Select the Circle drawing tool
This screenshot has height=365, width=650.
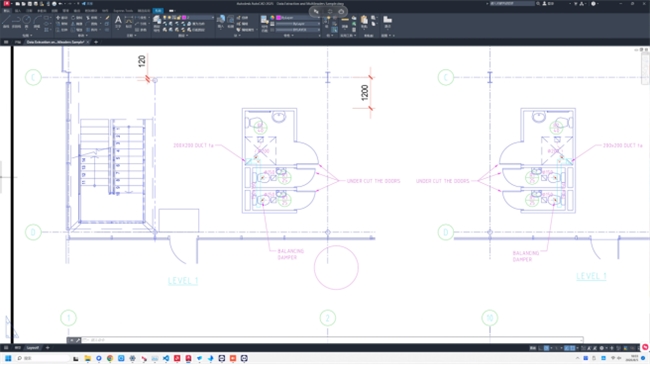[x=27, y=21]
